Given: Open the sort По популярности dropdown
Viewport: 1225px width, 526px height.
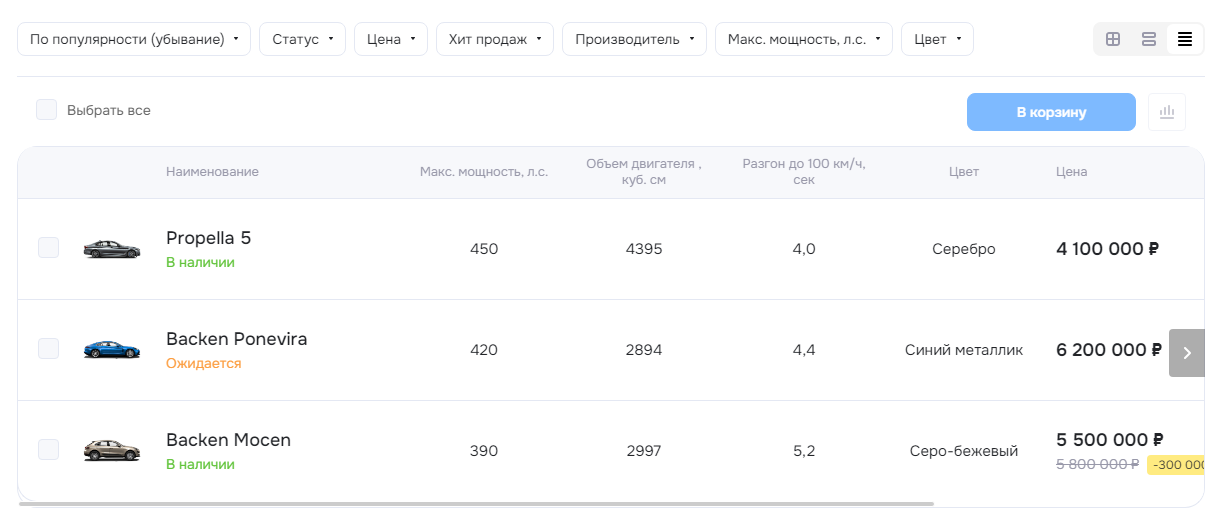Looking at the screenshot, I should click(x=134, y=39).
